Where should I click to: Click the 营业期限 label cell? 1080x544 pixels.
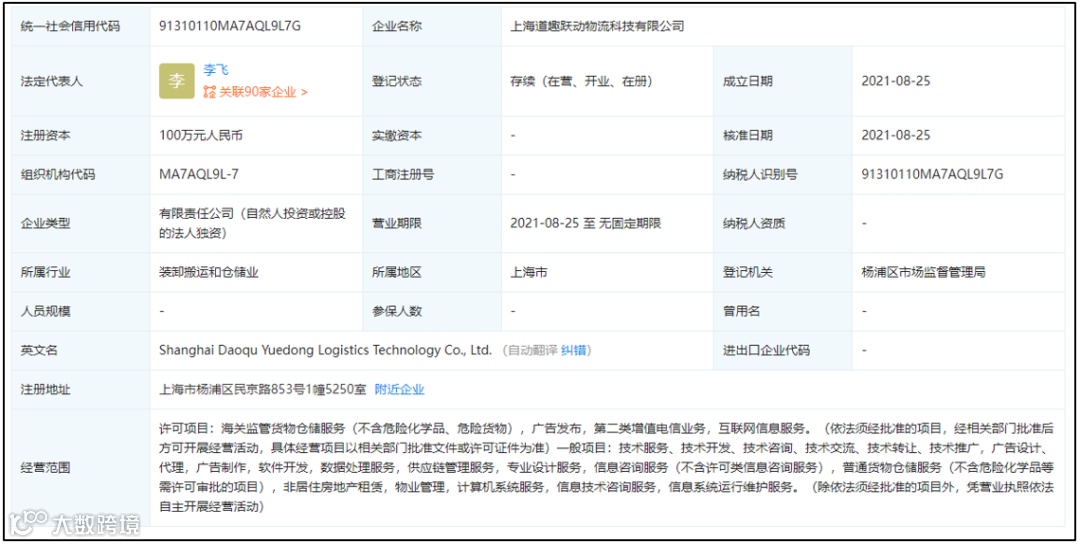pyautogui.click(x=432, y=224)
